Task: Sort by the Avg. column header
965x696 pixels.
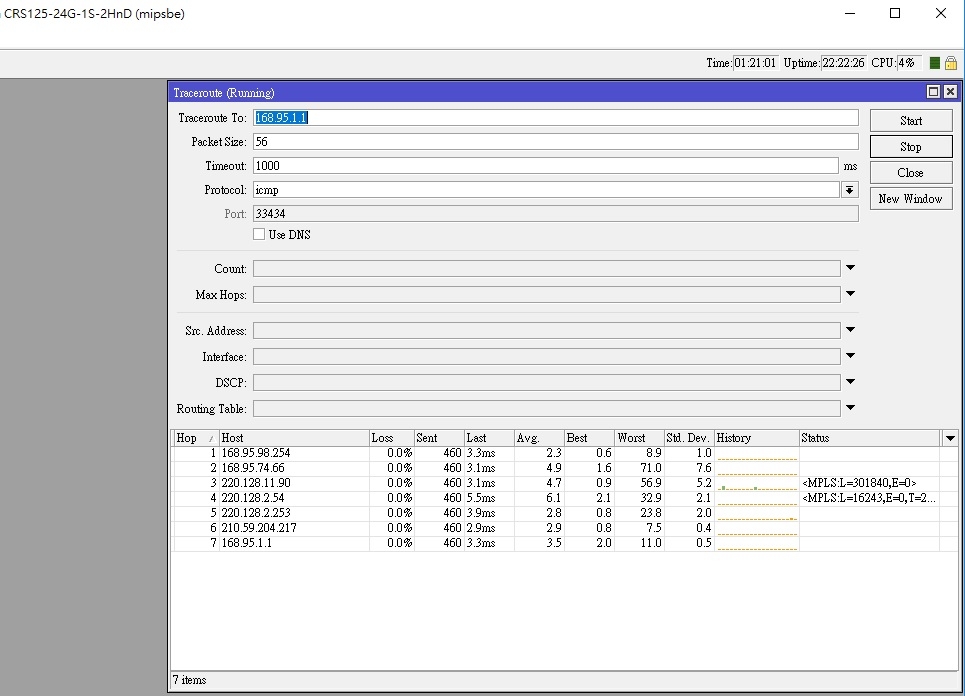Action: click(x=539, y=438)
